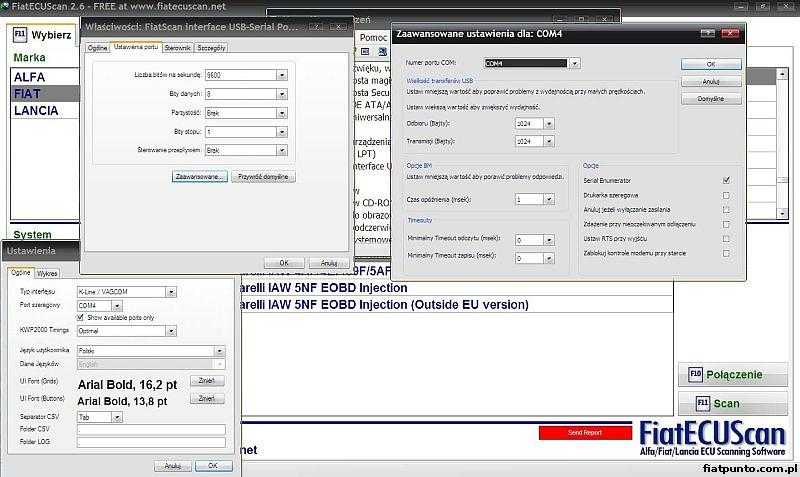This screenshot has height=477, width=800.
Task: Click the second toolbar icon under Pomoc
Action: point(382,52)
